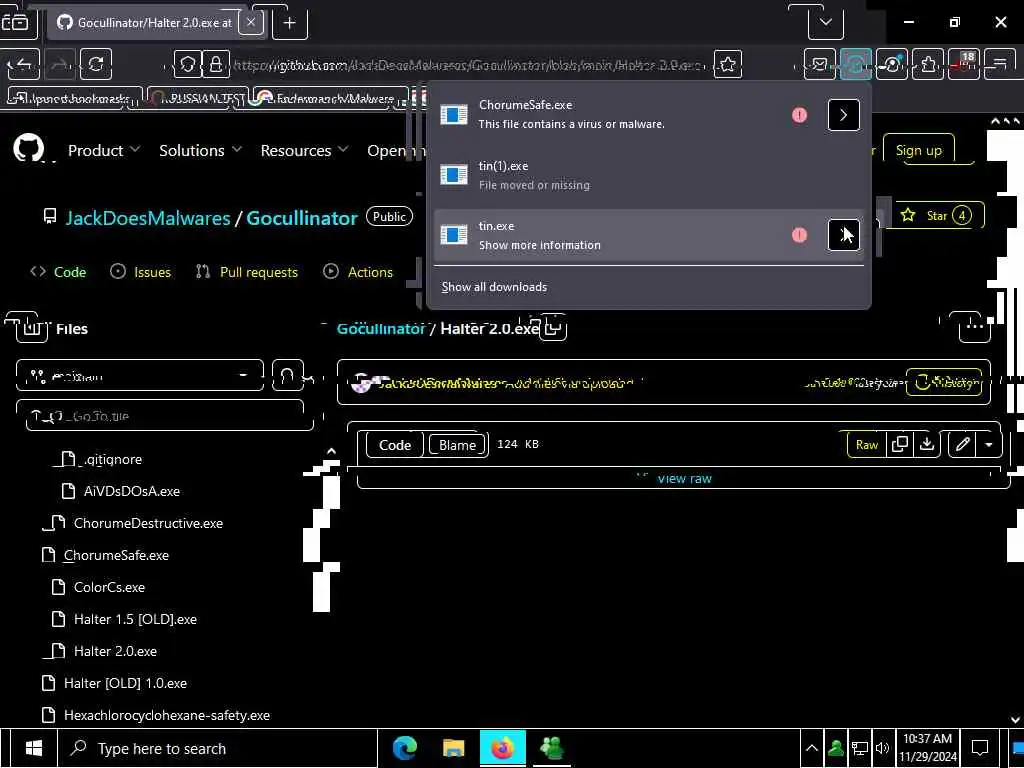Copy raw file contents icon
The height and width of the screenshot is (768, 1024).
pyautogui.click(x=900, y=444)
